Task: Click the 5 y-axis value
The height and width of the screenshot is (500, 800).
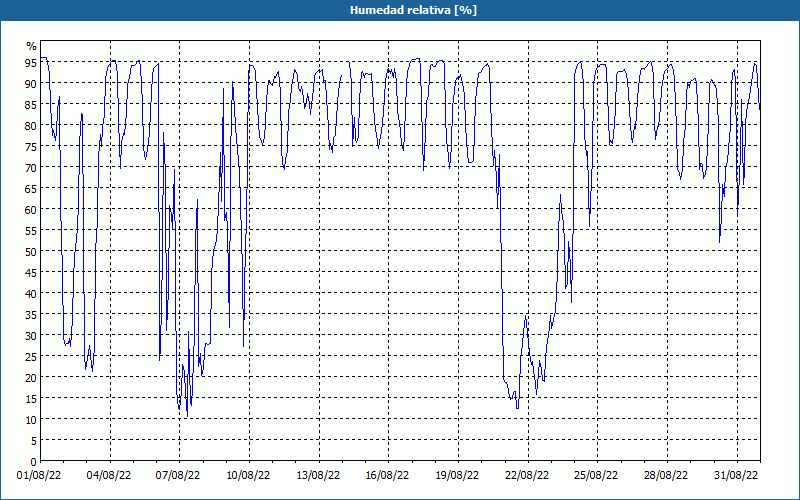Action: (34, 440)
